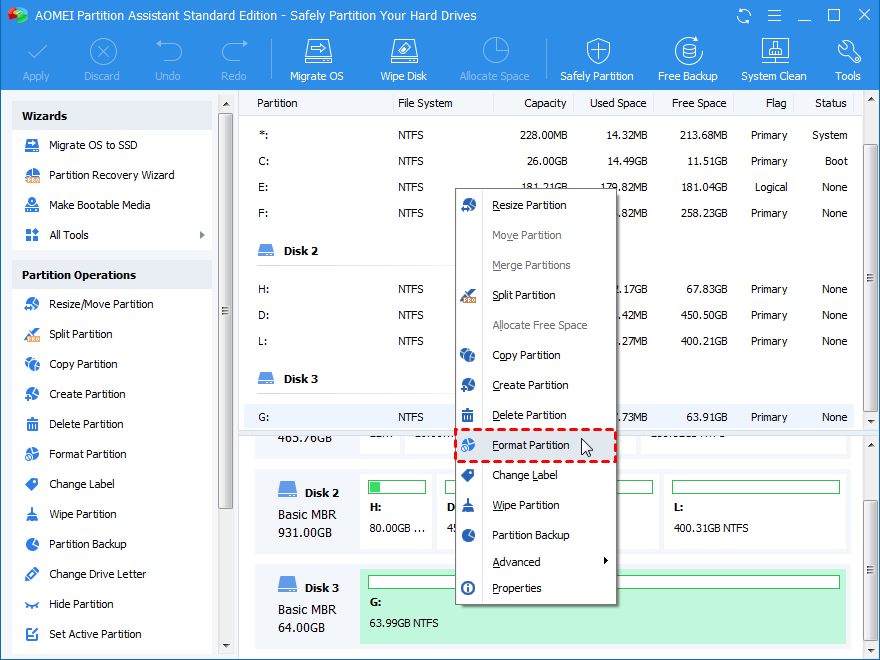The height and width of the screenshot is (660, 880).
Task: Select Wipe Partition in context menu
Action: 536,505
